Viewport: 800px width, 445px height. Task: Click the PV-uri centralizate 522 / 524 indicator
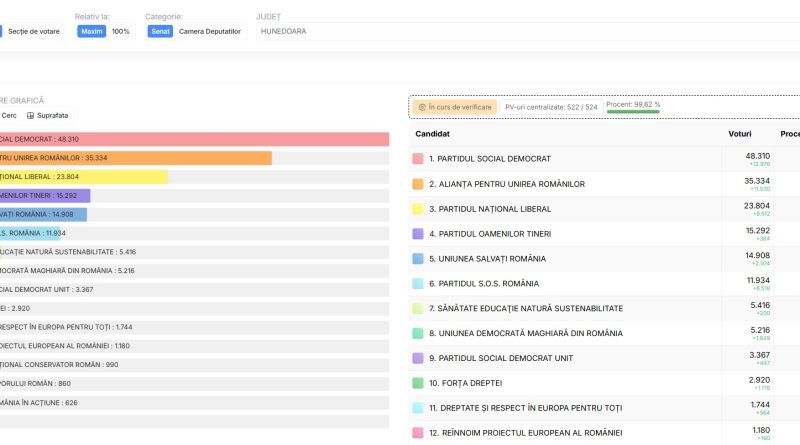click(551, 105)
